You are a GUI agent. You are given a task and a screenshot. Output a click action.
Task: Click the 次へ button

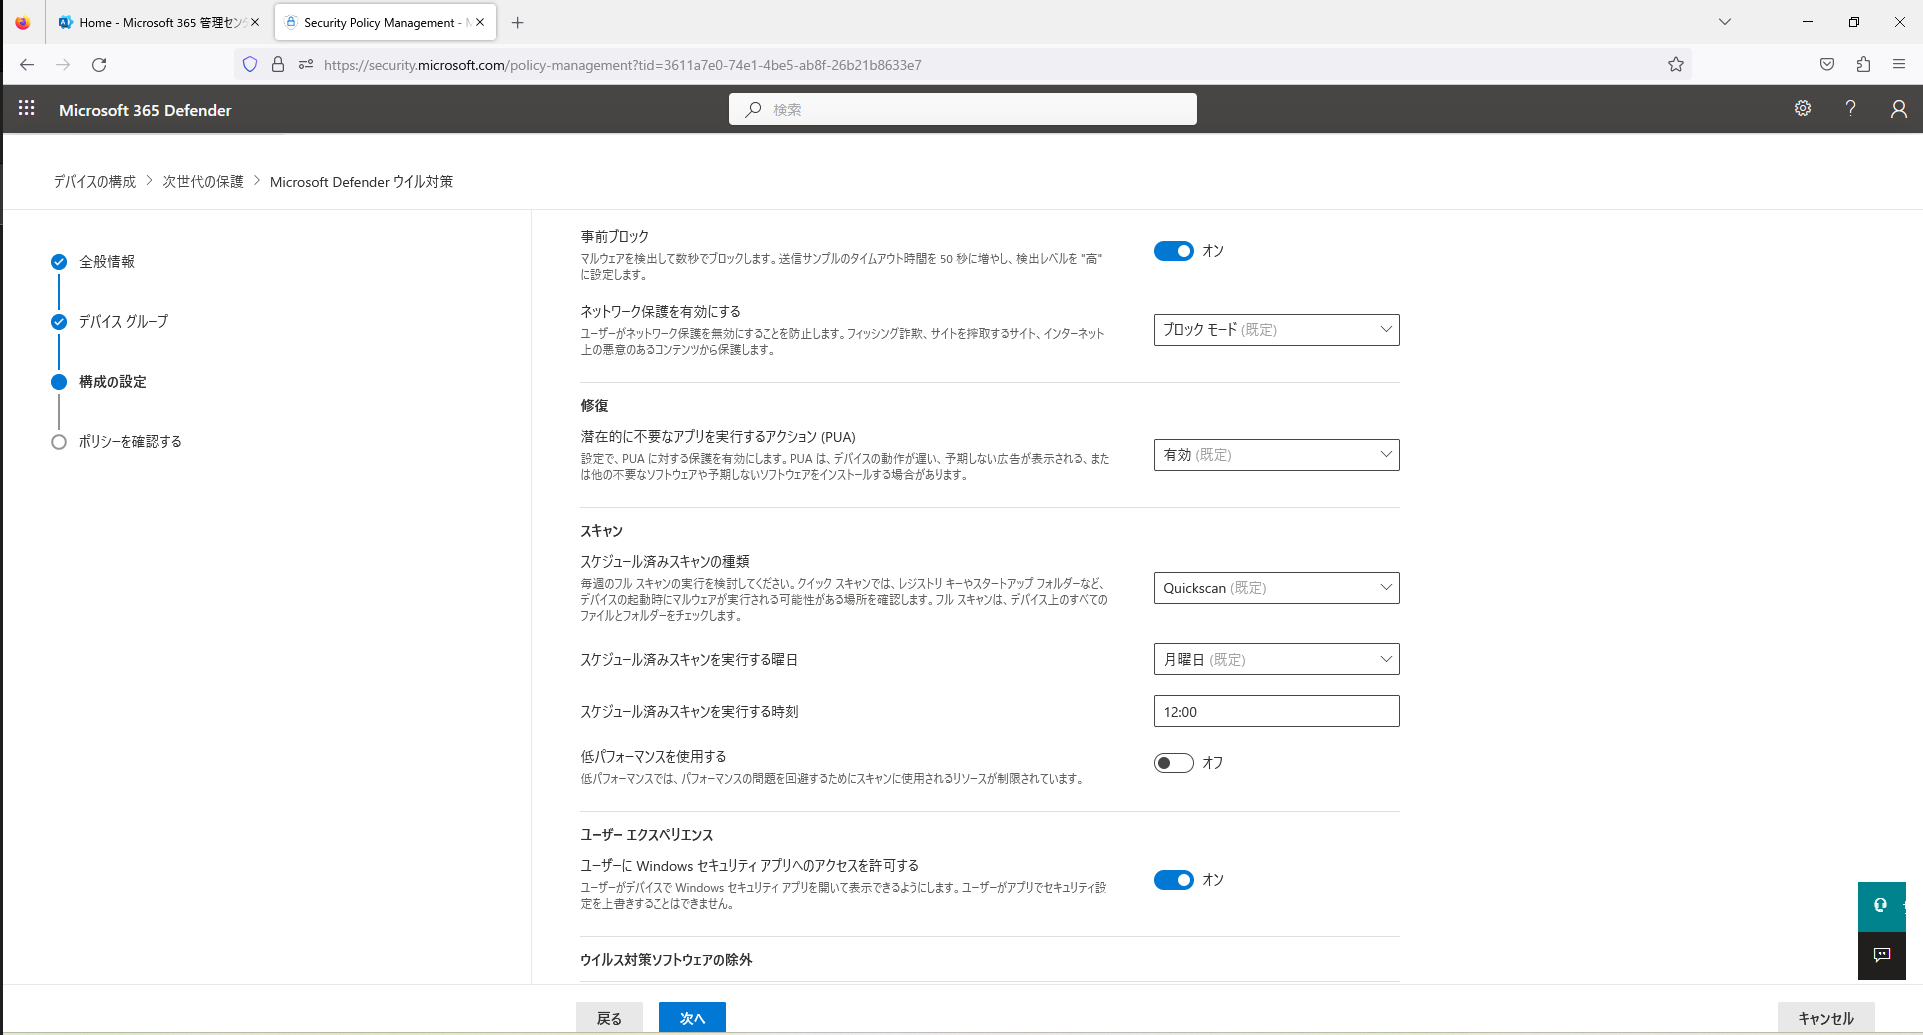coord(692,1018)
